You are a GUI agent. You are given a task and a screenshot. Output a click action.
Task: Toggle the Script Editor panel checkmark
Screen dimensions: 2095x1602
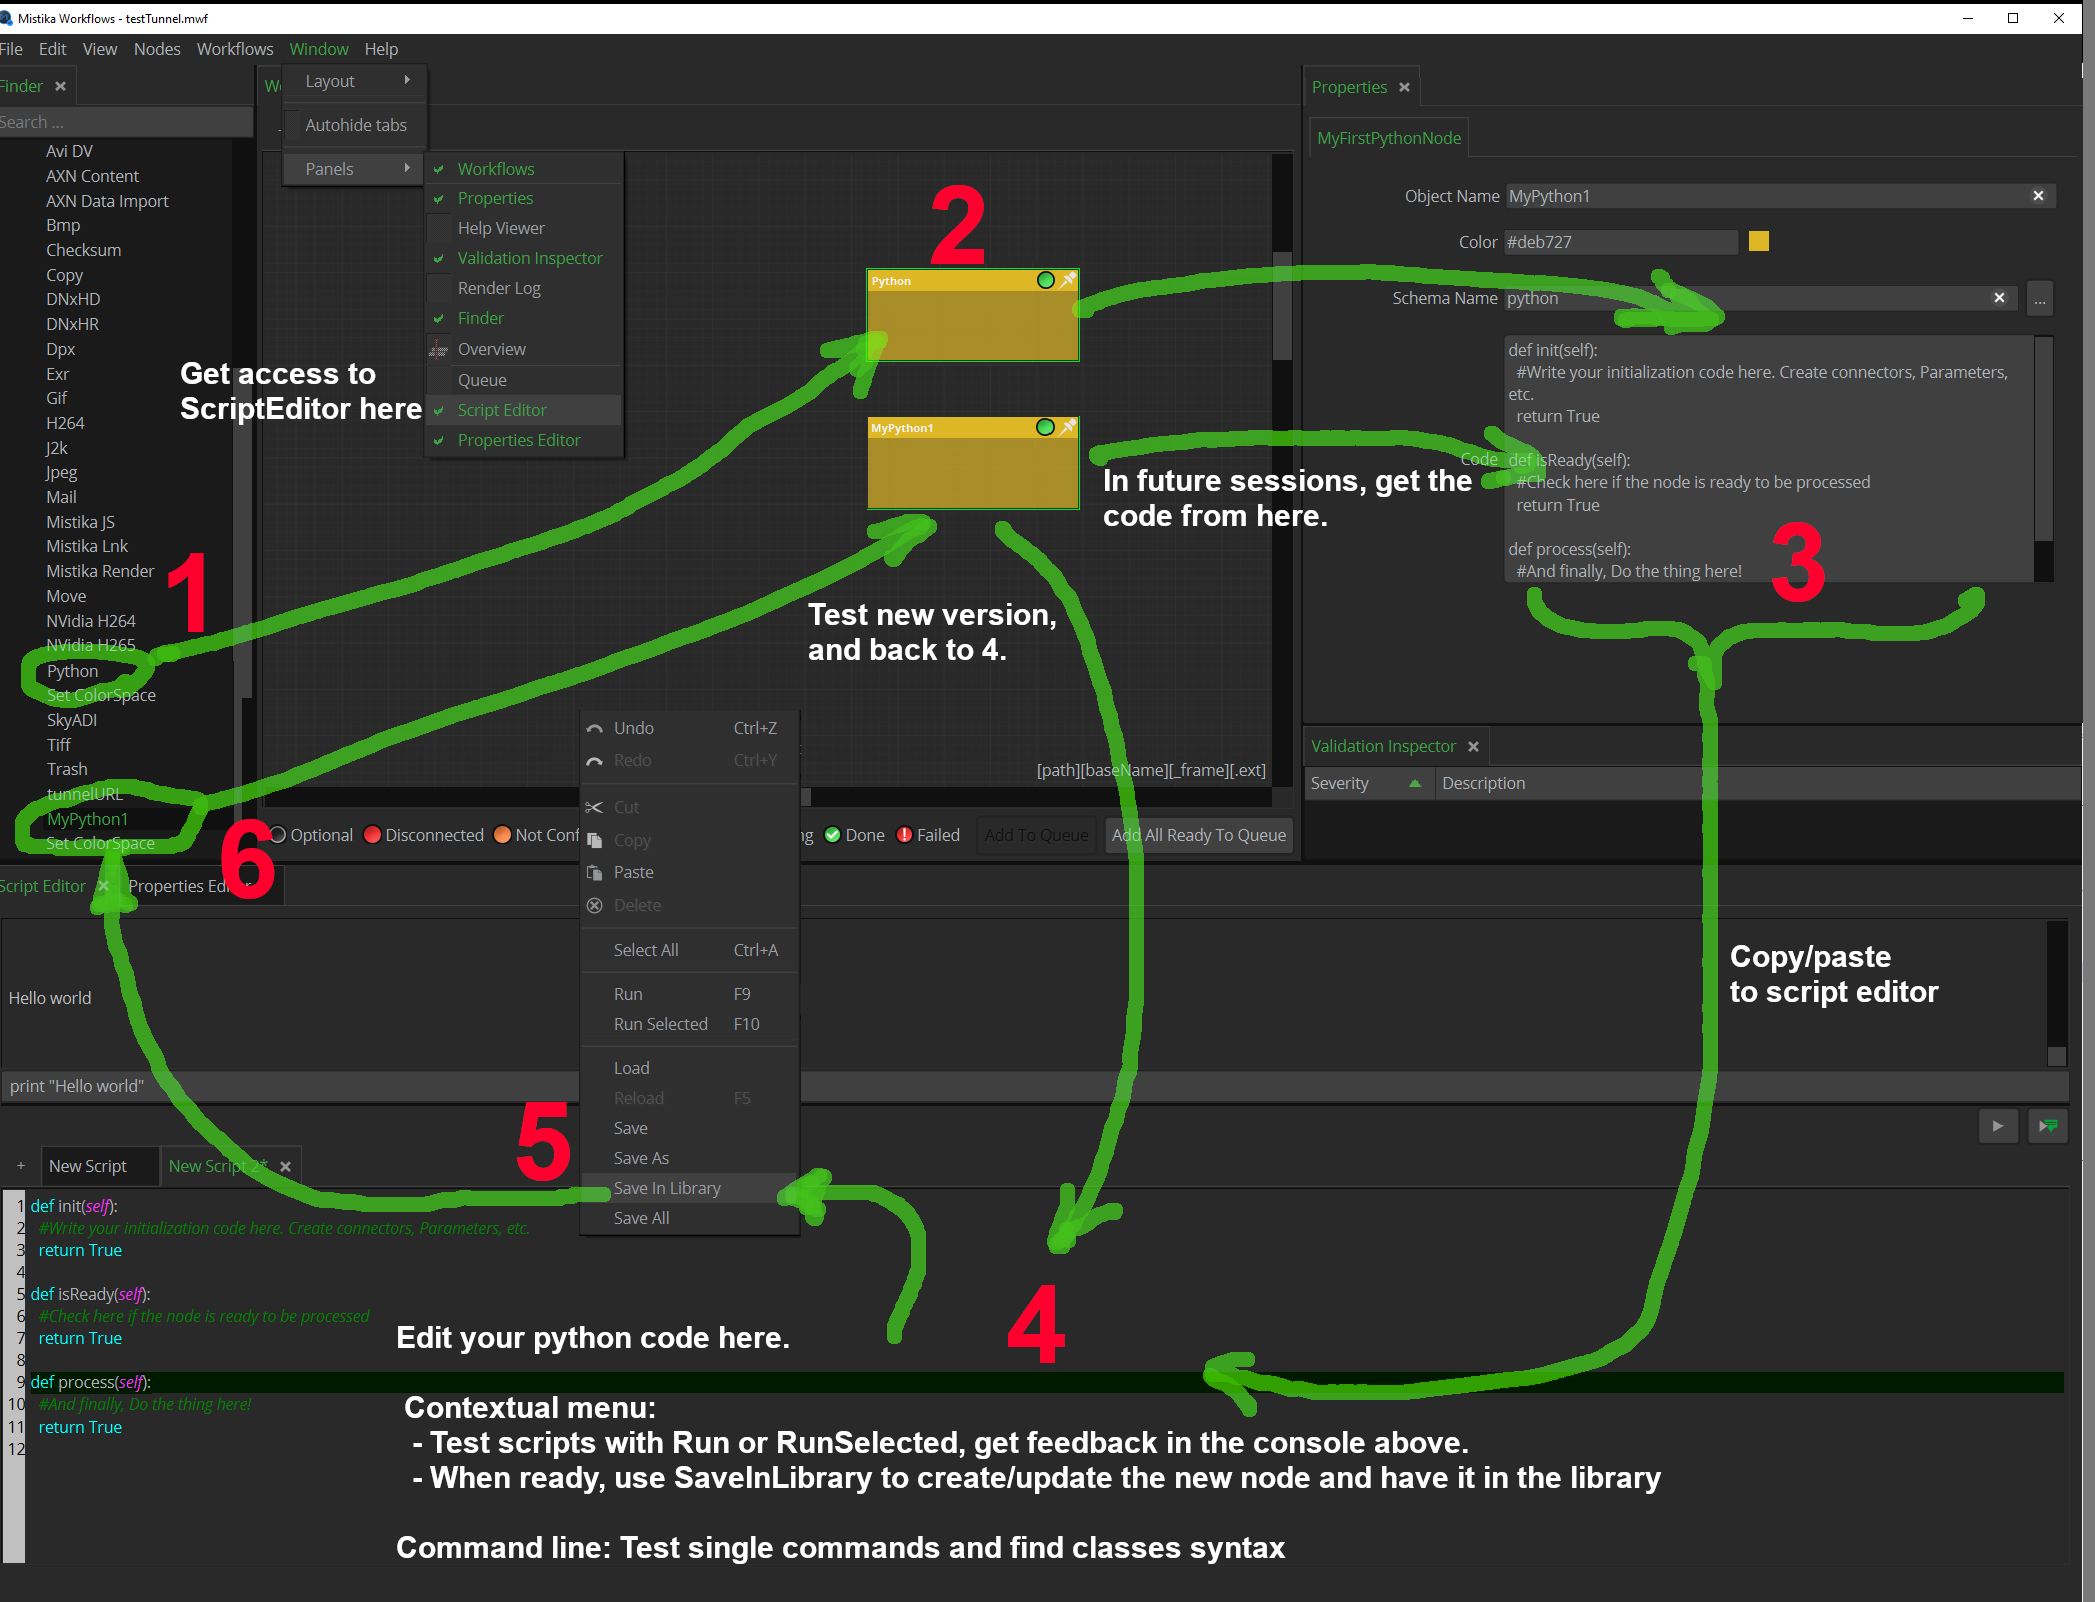[x=438, y=410]
